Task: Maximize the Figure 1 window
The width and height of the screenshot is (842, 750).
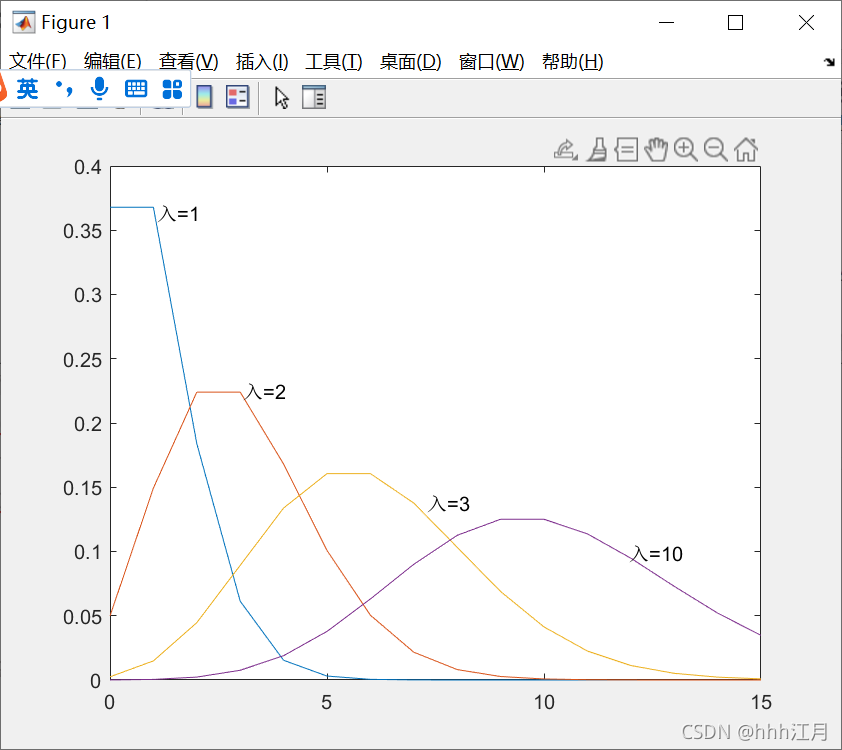Action: (x=735, y=23)
